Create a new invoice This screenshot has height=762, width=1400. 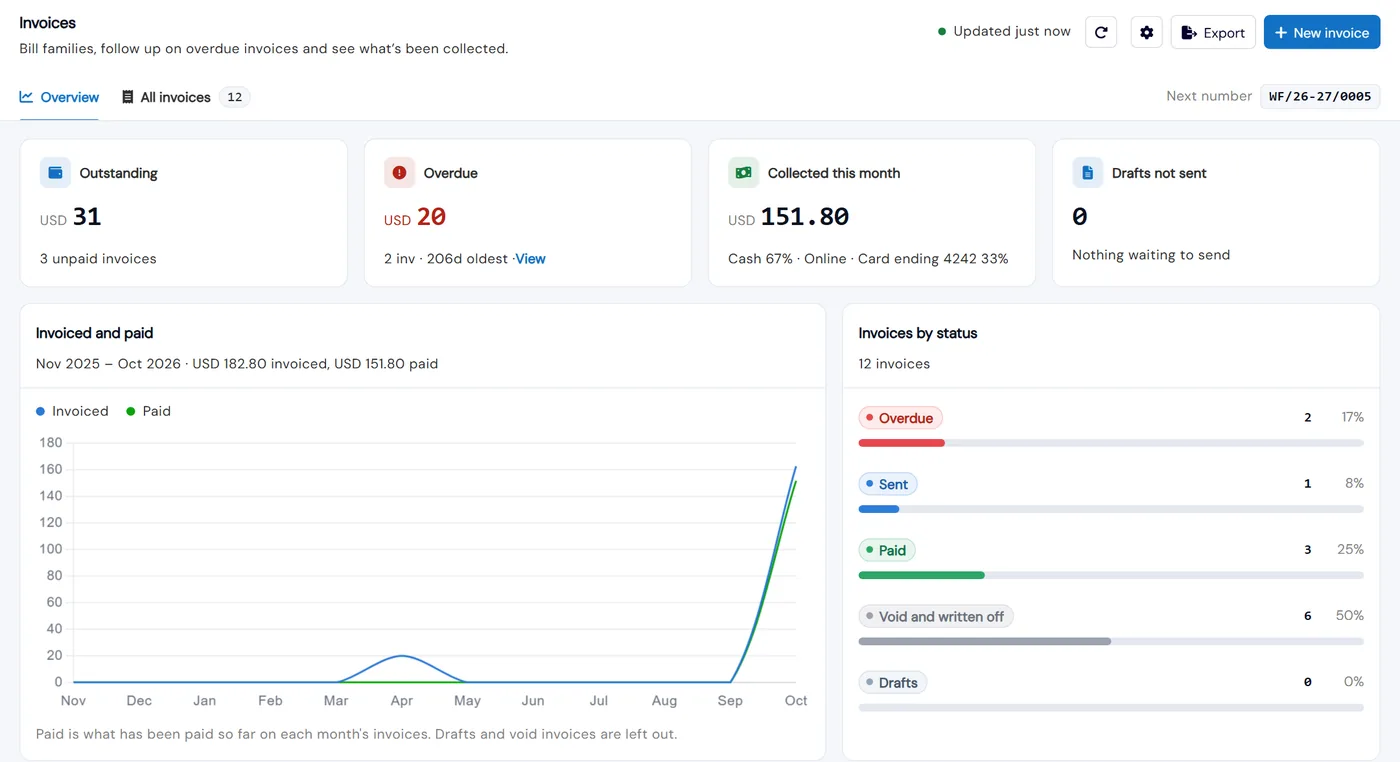pyautogui.click(x=1322, y=32)
